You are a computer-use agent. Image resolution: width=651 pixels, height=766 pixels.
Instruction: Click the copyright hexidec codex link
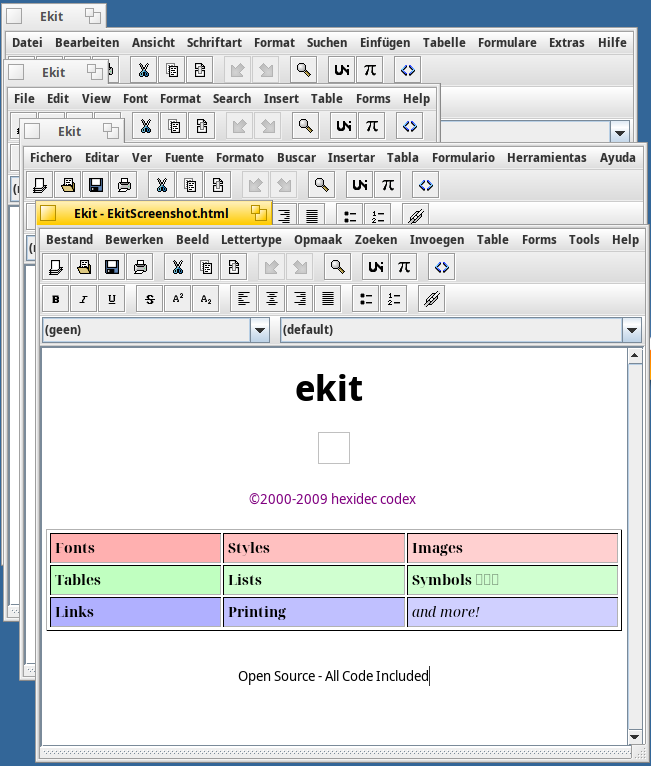coord(332,499)
